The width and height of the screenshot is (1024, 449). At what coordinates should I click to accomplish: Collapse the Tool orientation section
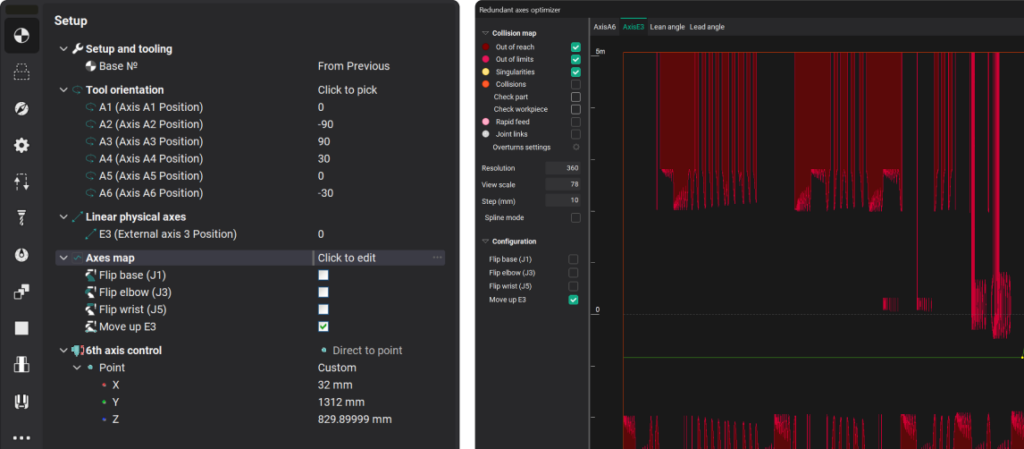pos(65,90)
